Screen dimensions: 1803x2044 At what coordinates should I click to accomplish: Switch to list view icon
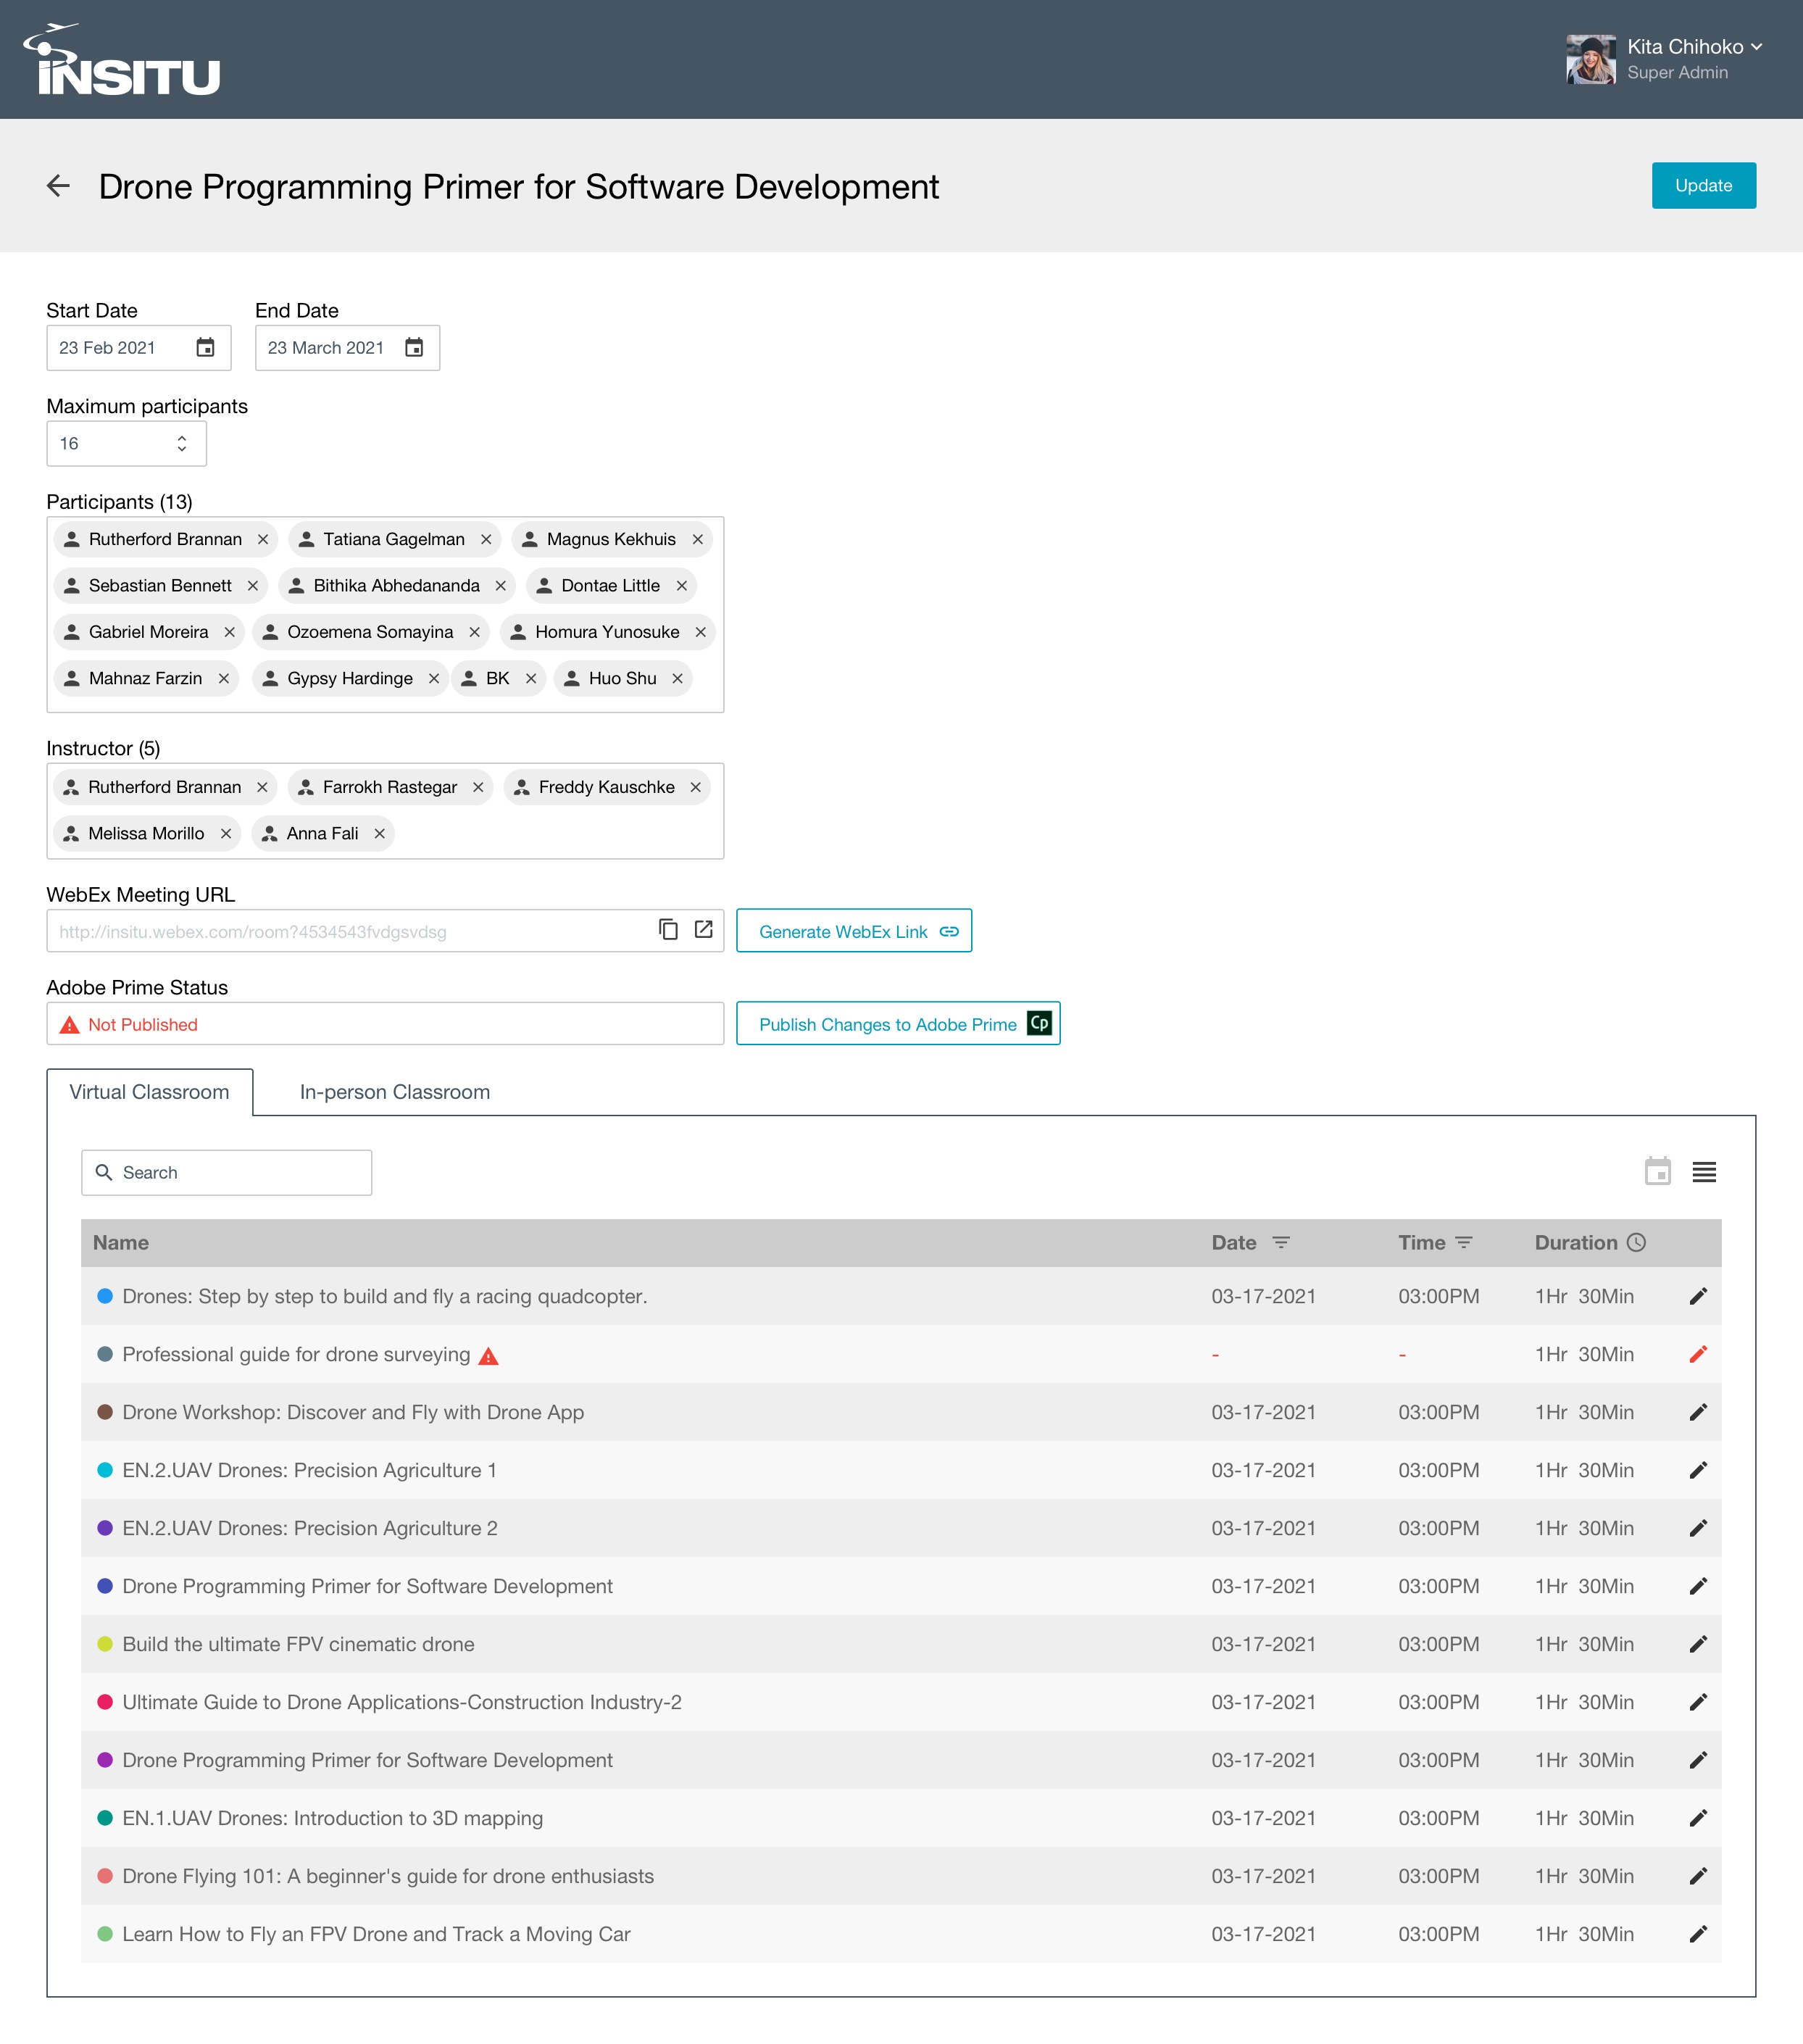(x=1704, y=1172)
